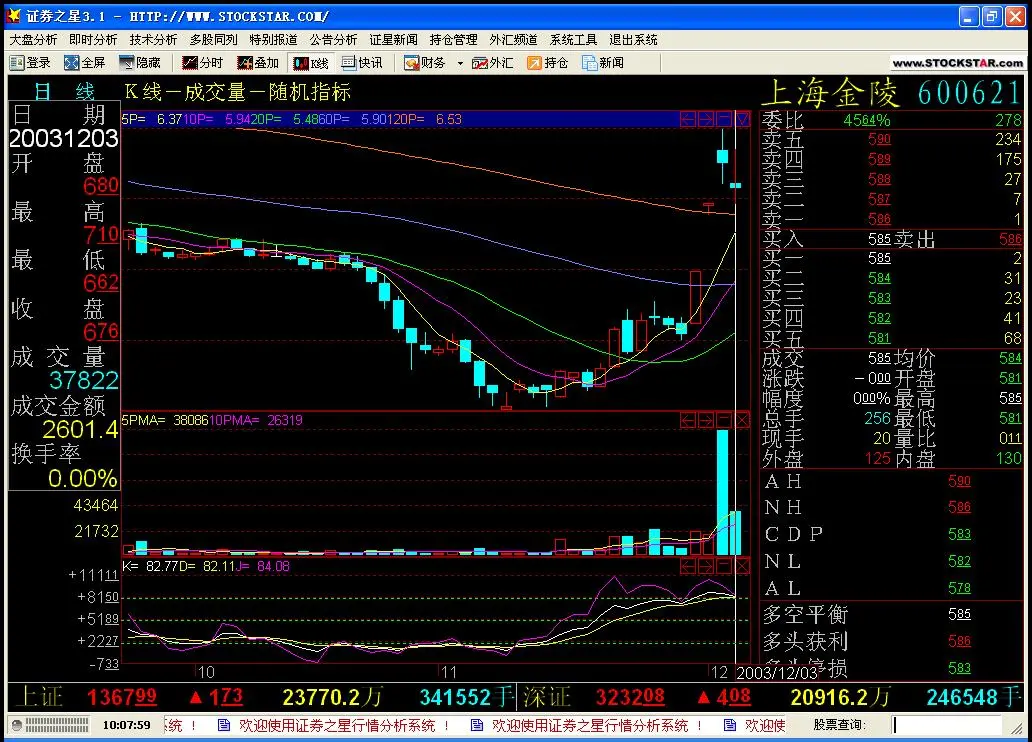The width and height of the screenshot is (1032, 742).
Task: Click left arrow in K-line chart header
Action: [x=688, y=119]
